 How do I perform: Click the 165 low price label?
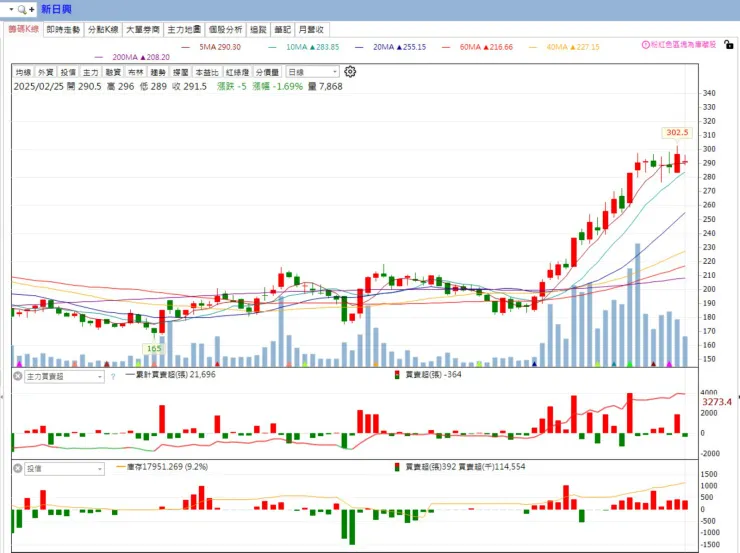click(x=154, y=349)
